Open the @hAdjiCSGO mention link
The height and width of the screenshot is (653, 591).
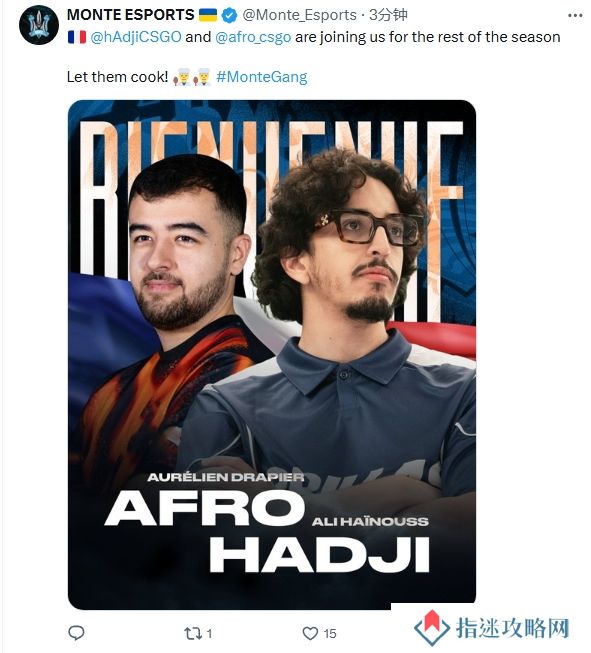[136, 37]
